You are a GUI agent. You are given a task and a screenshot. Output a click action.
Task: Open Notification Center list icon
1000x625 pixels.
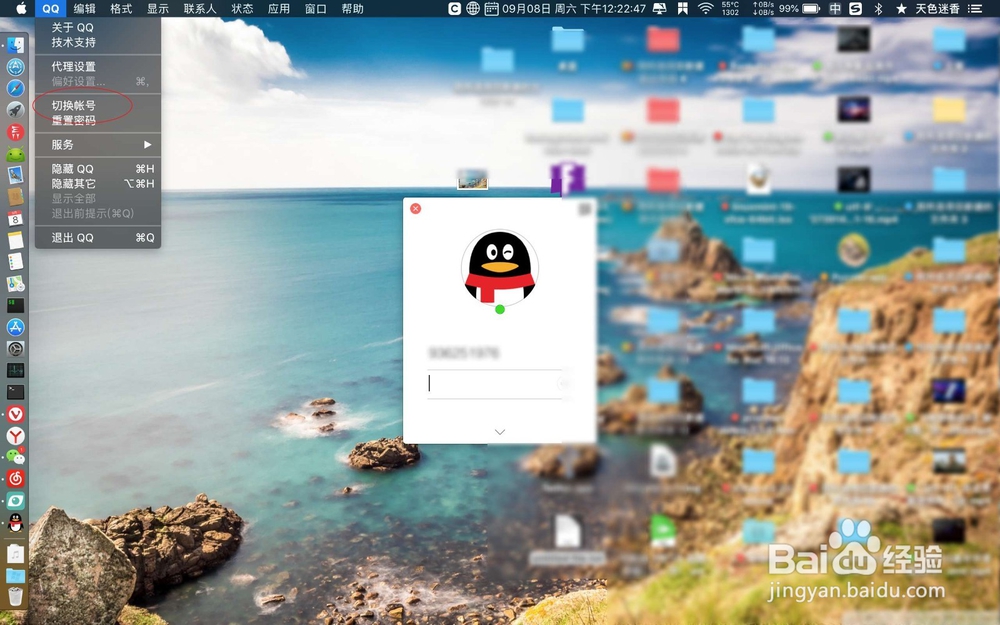tap(975, 8)
